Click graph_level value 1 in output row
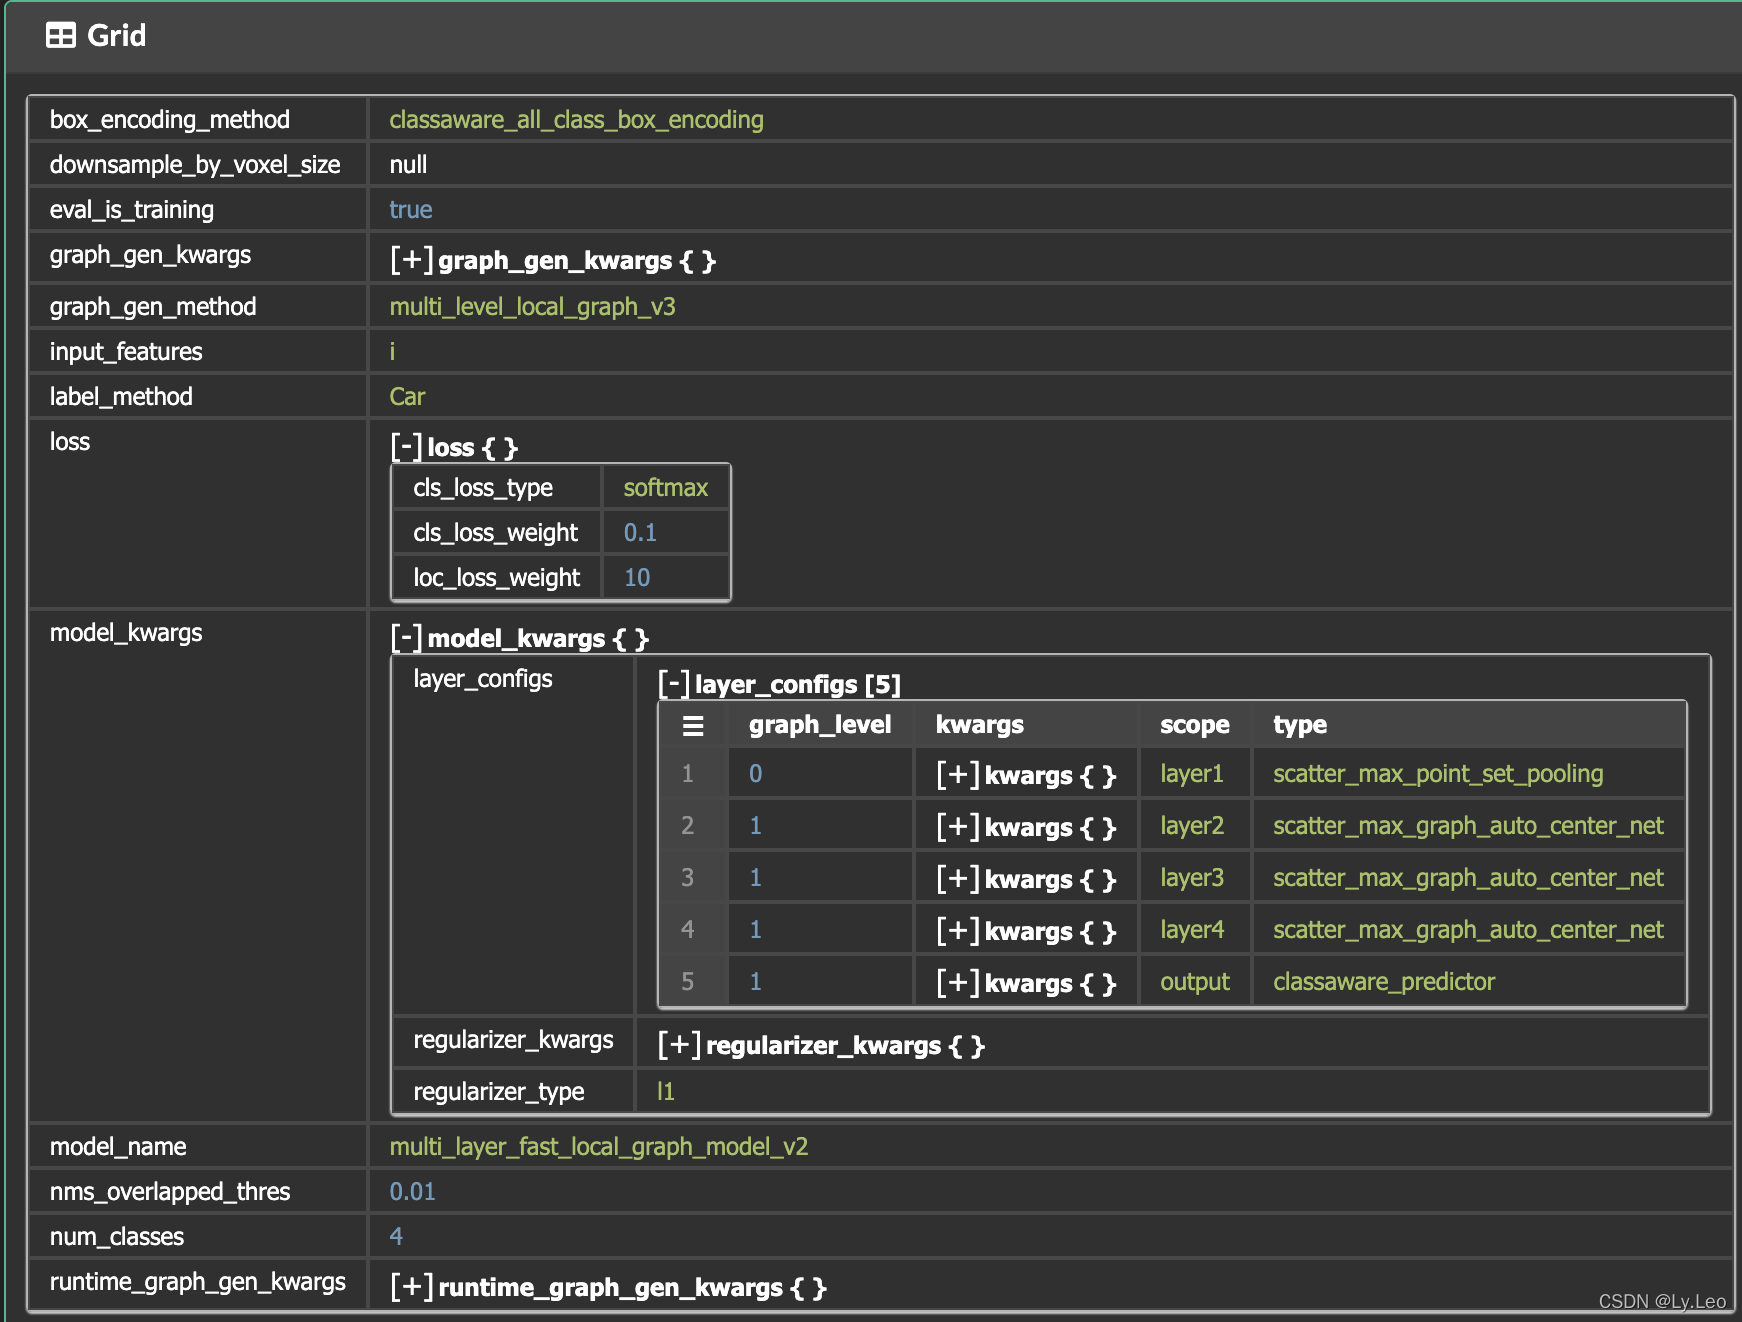This screenshot has width=1742, height=1322. [x=755, y=982]
